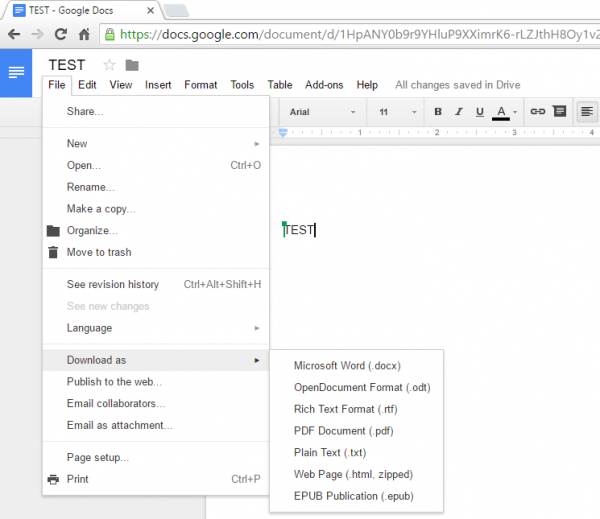Open the Add-ons menu

pos(324,85)
